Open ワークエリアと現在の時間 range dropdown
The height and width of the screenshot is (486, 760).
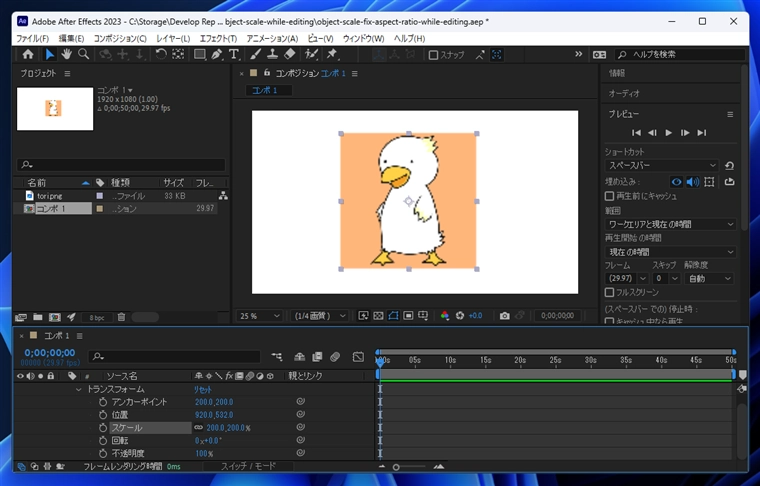coord(670,224)
